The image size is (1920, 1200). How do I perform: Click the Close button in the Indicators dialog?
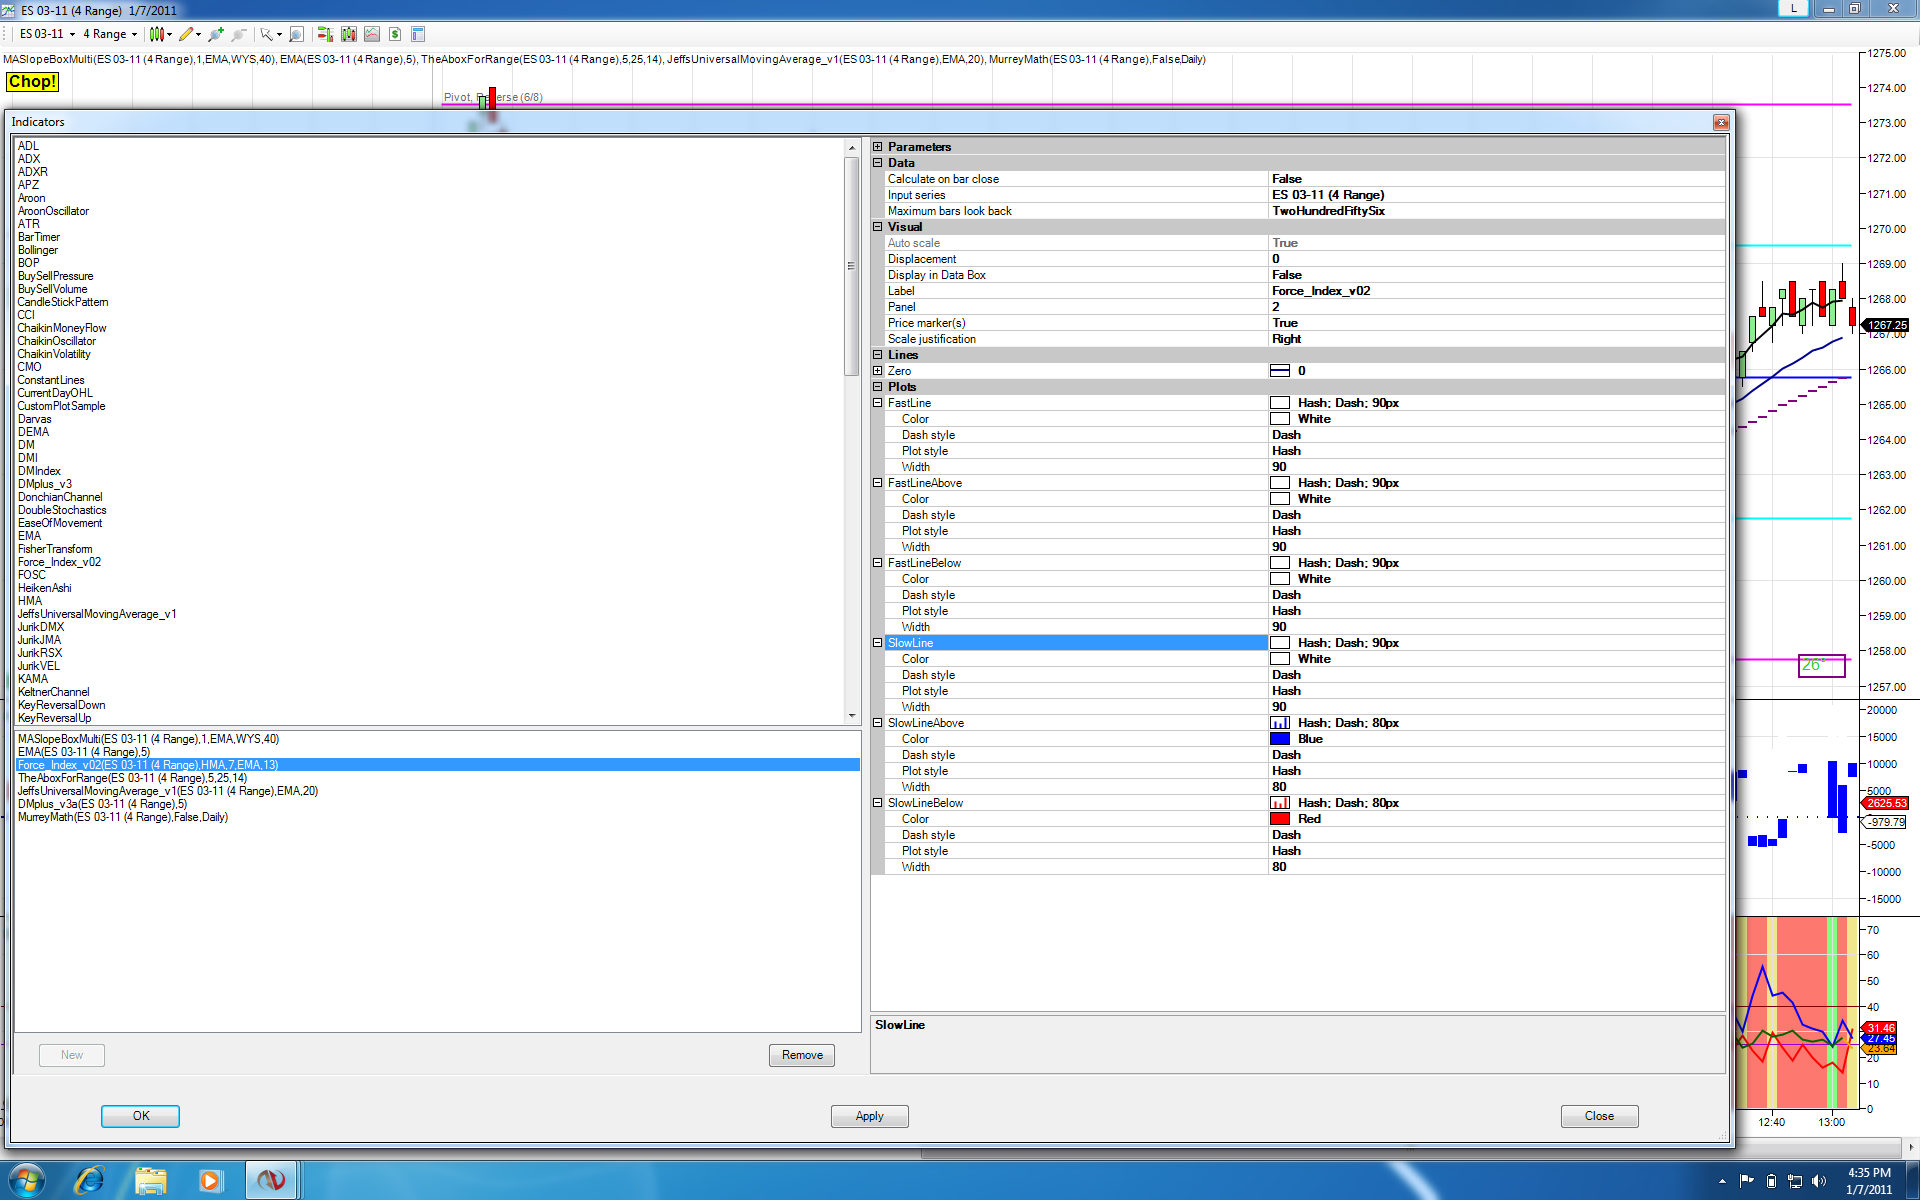coord(1599,1116)
